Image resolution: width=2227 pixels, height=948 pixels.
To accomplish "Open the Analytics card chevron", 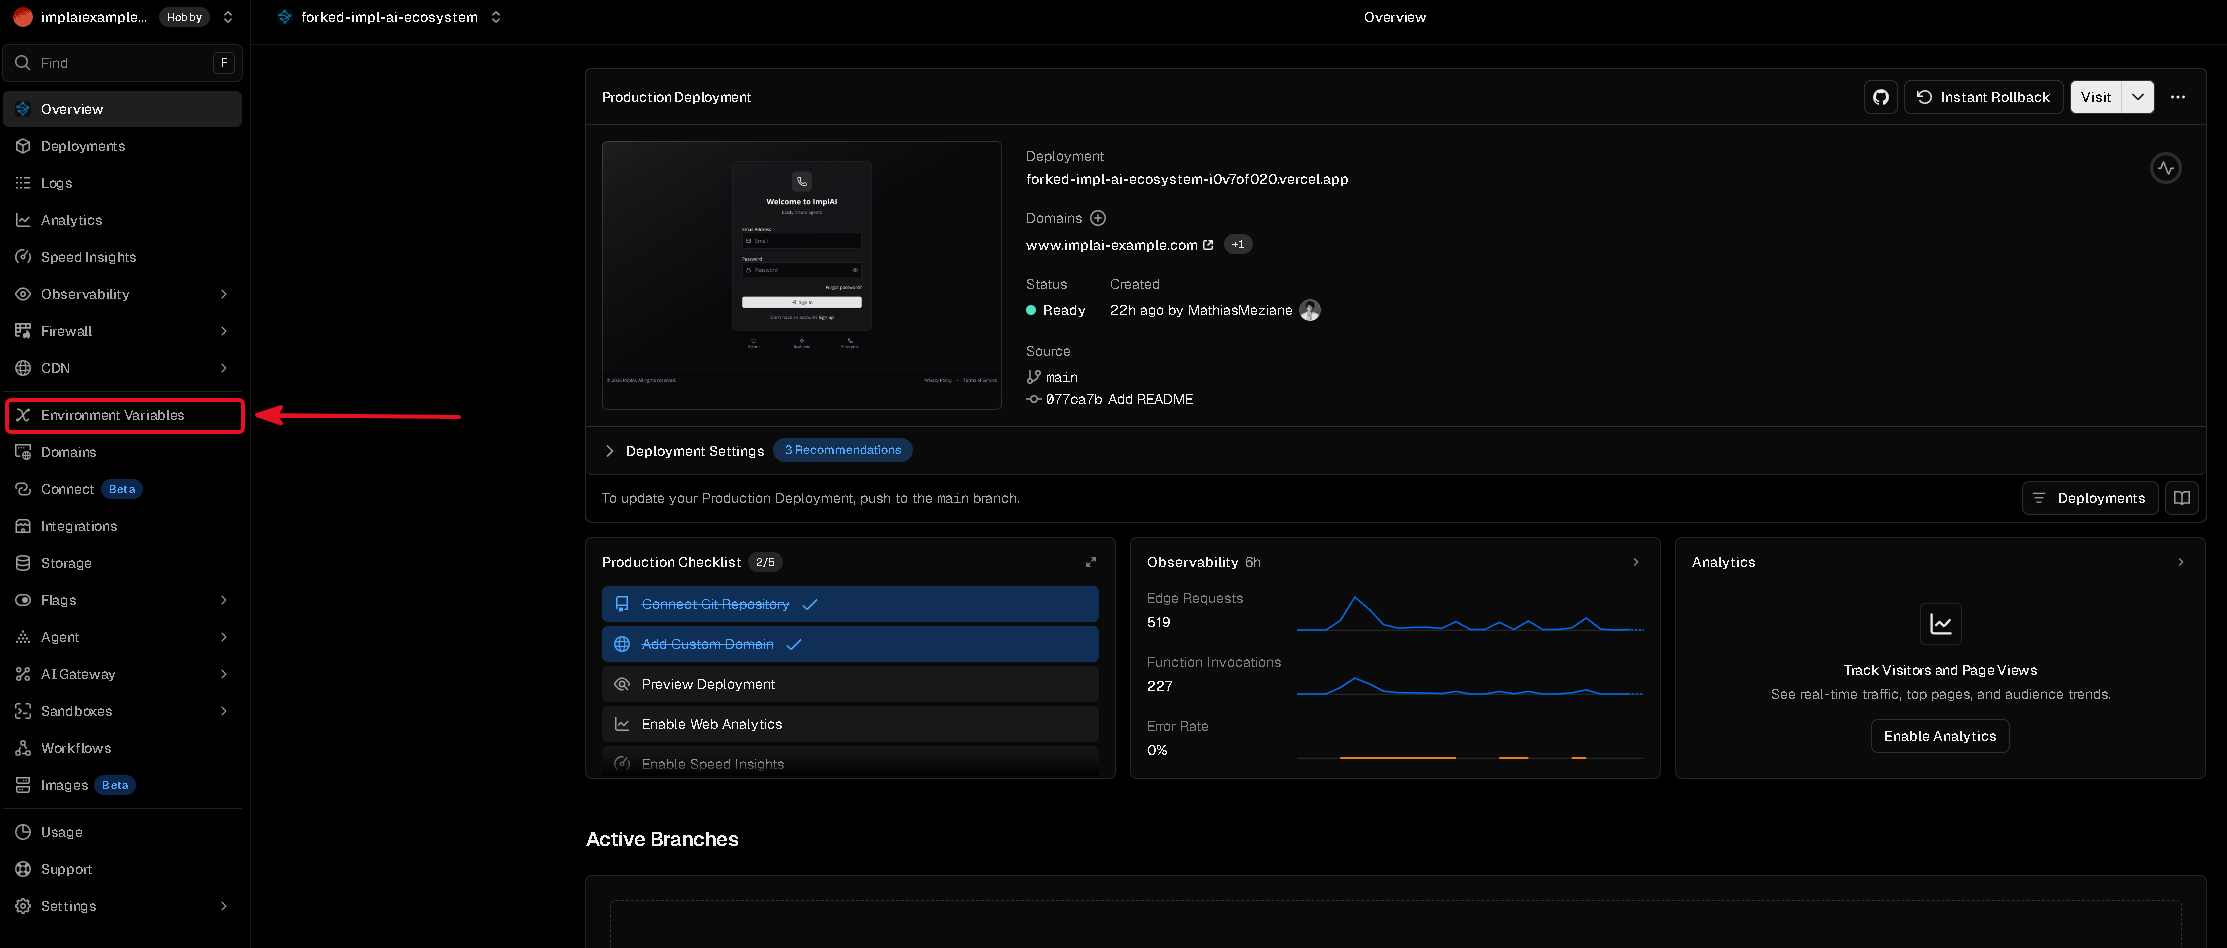I will tap(2181, 562).
